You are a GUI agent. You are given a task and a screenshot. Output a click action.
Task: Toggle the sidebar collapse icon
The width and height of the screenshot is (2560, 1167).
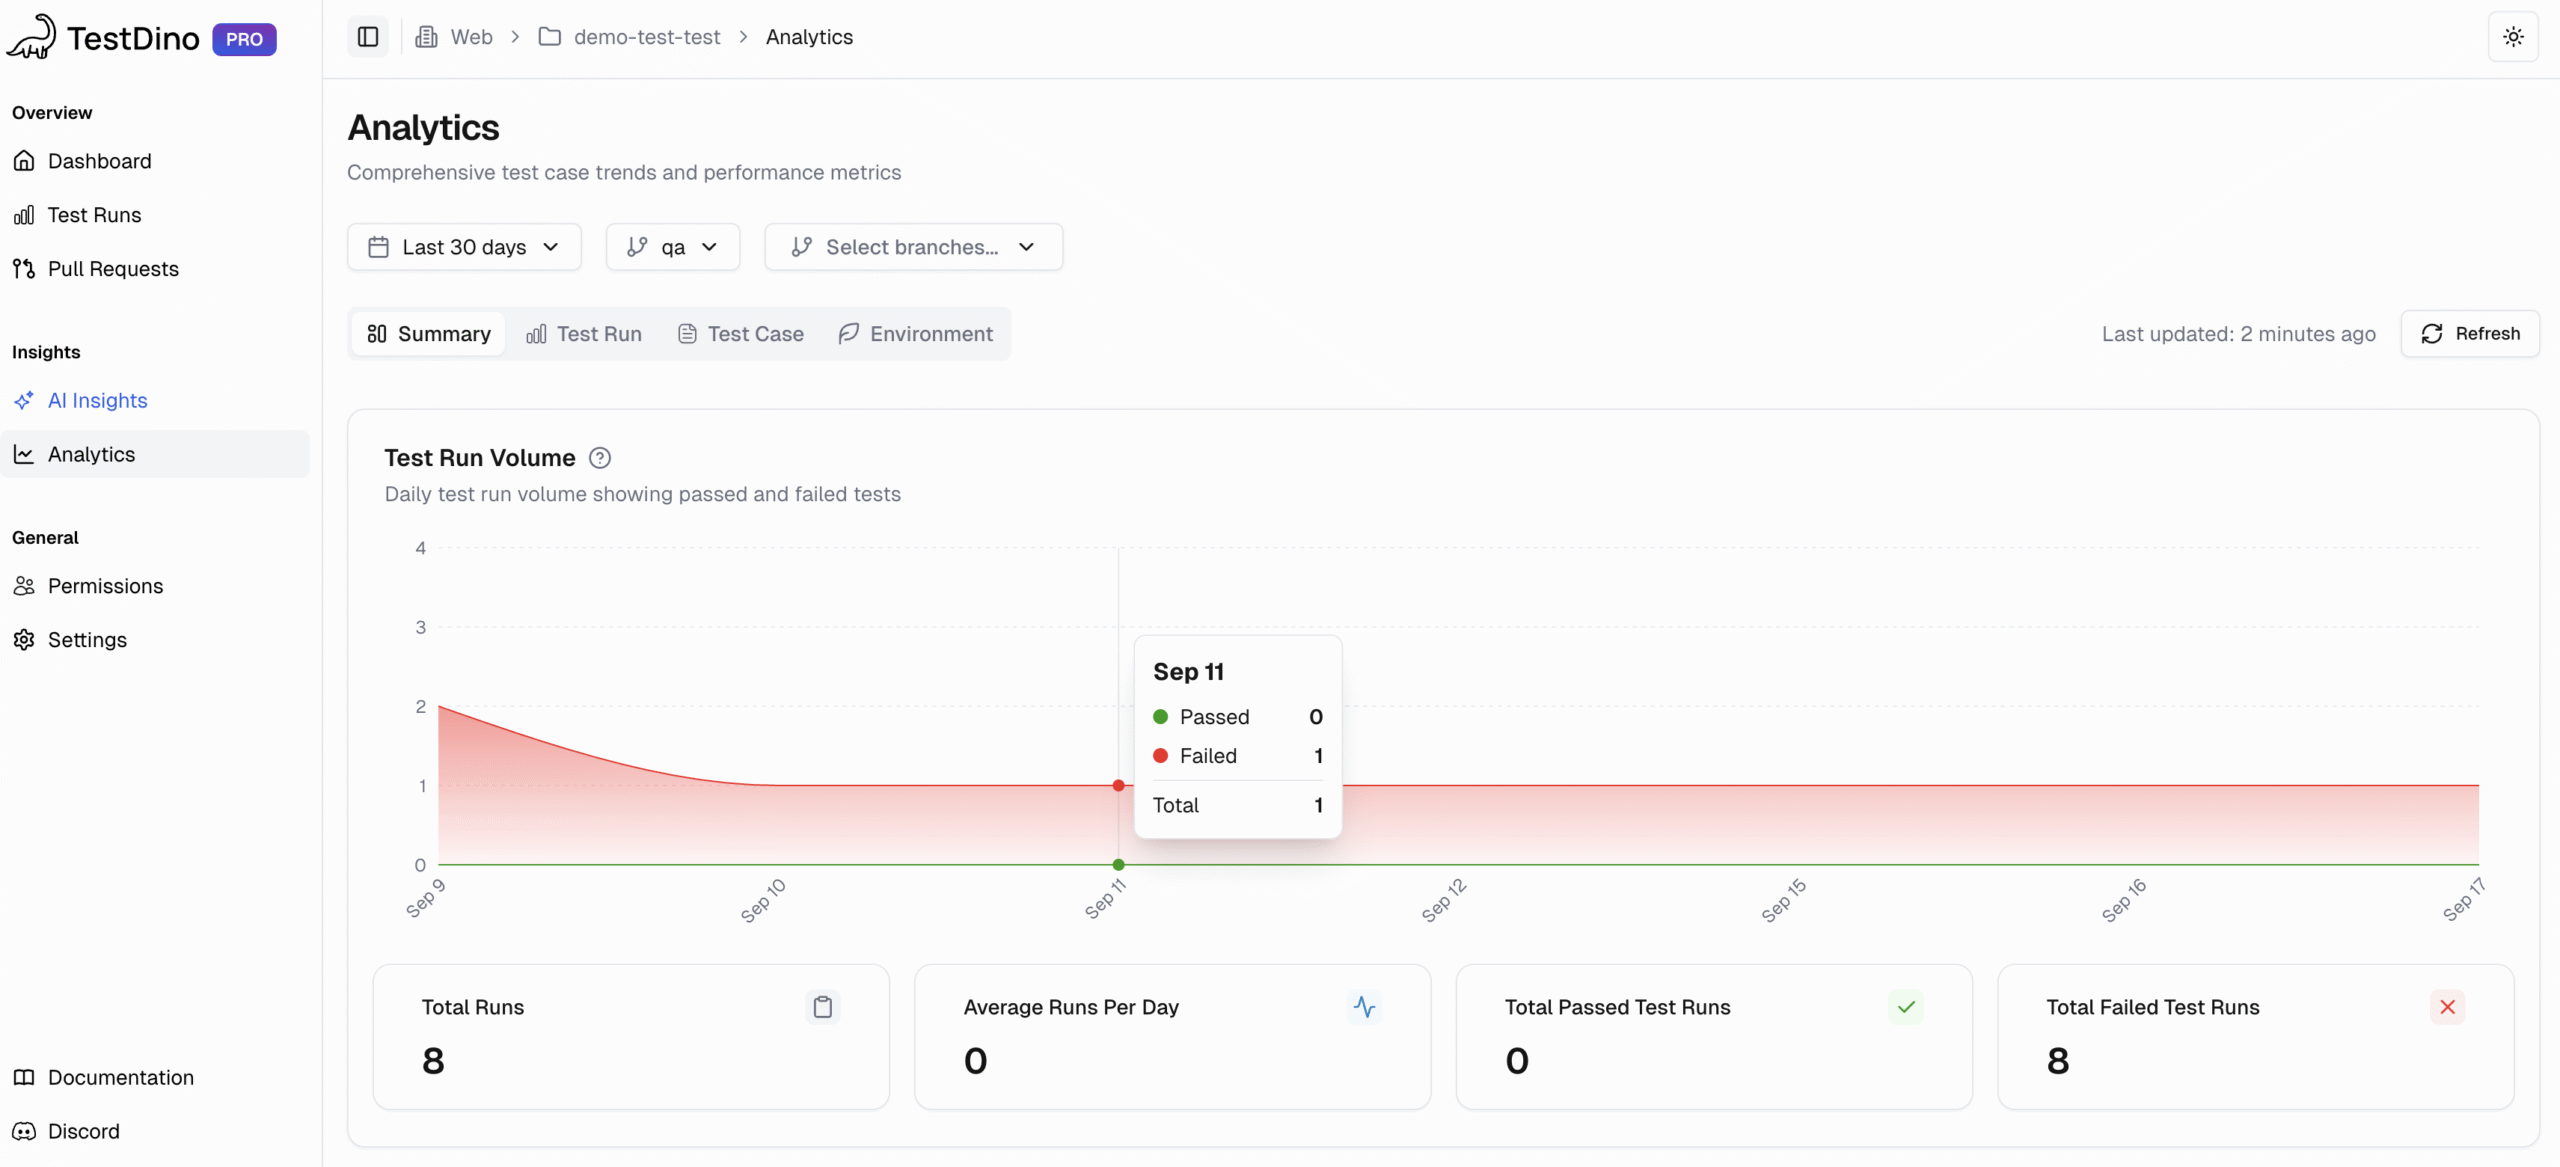pos(367,36)
